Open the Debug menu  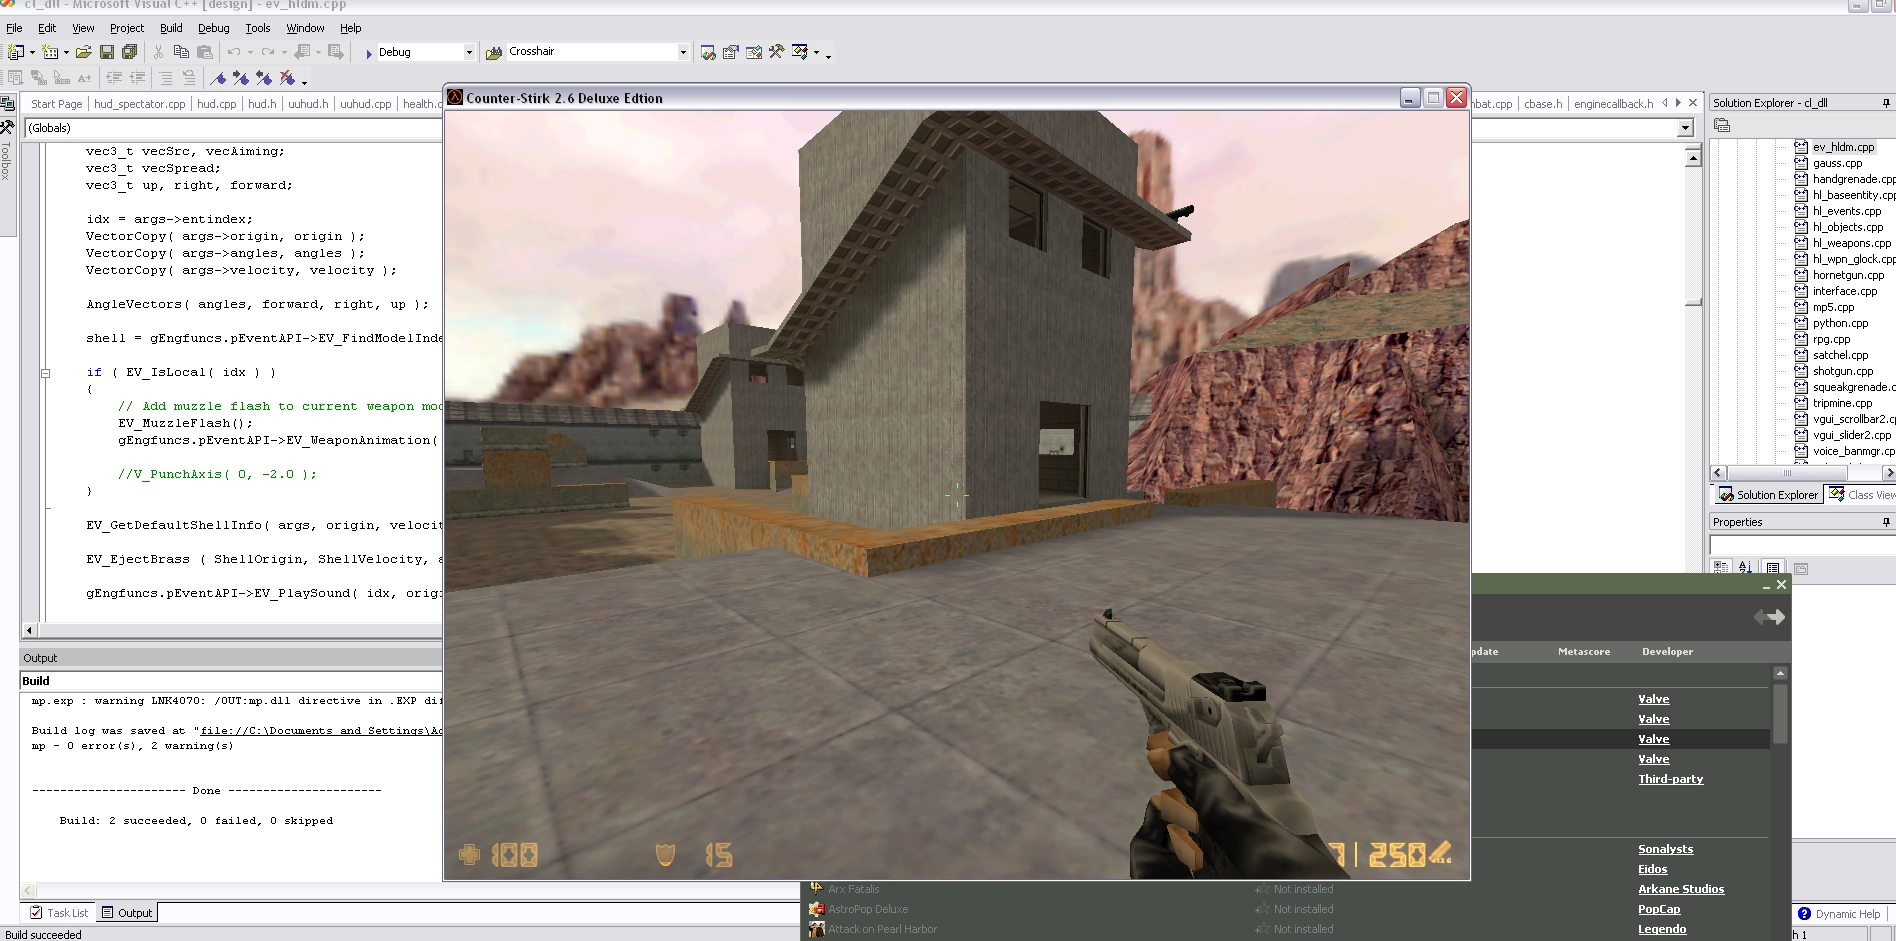213,28
